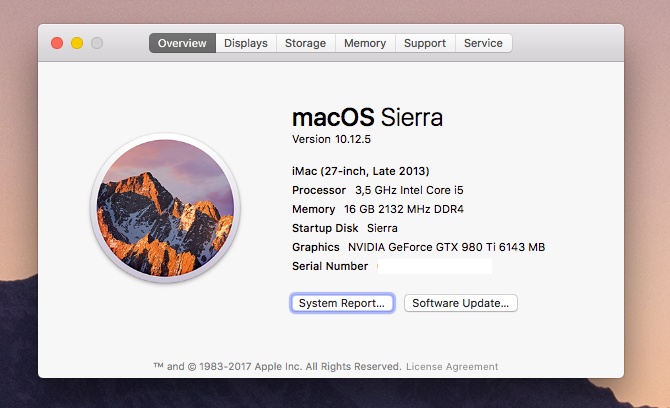This screenshot has width=670, height=408.
Task: Click the 3,5 GHz Intel Core i5 value
Action: [409, 190]
